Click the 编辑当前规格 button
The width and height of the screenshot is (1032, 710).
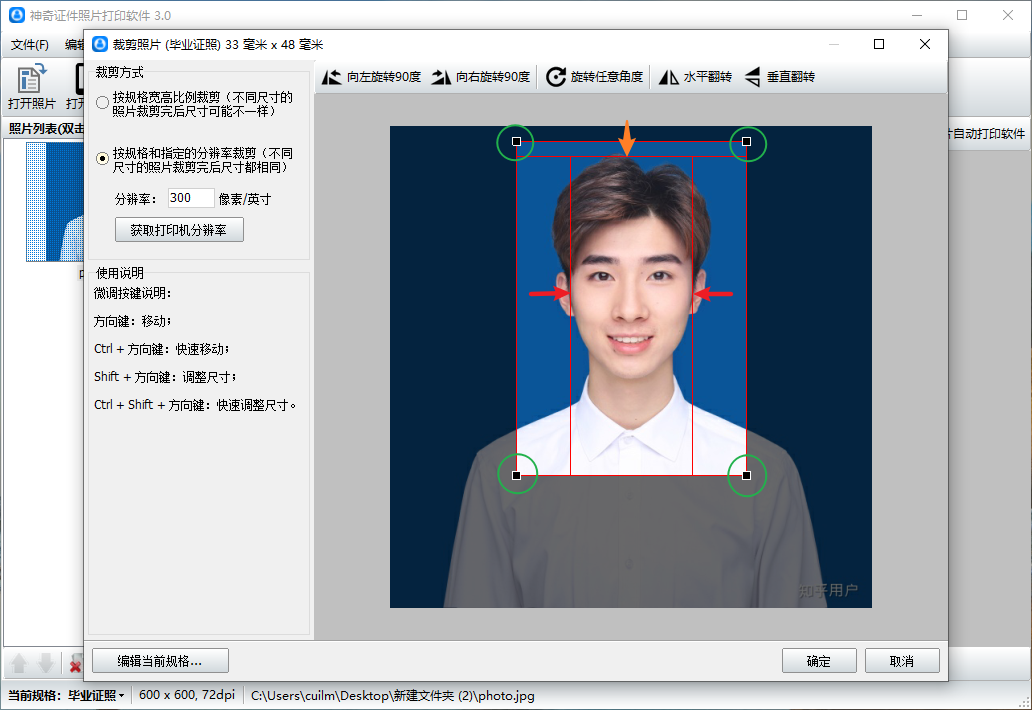tap(160, 661)
